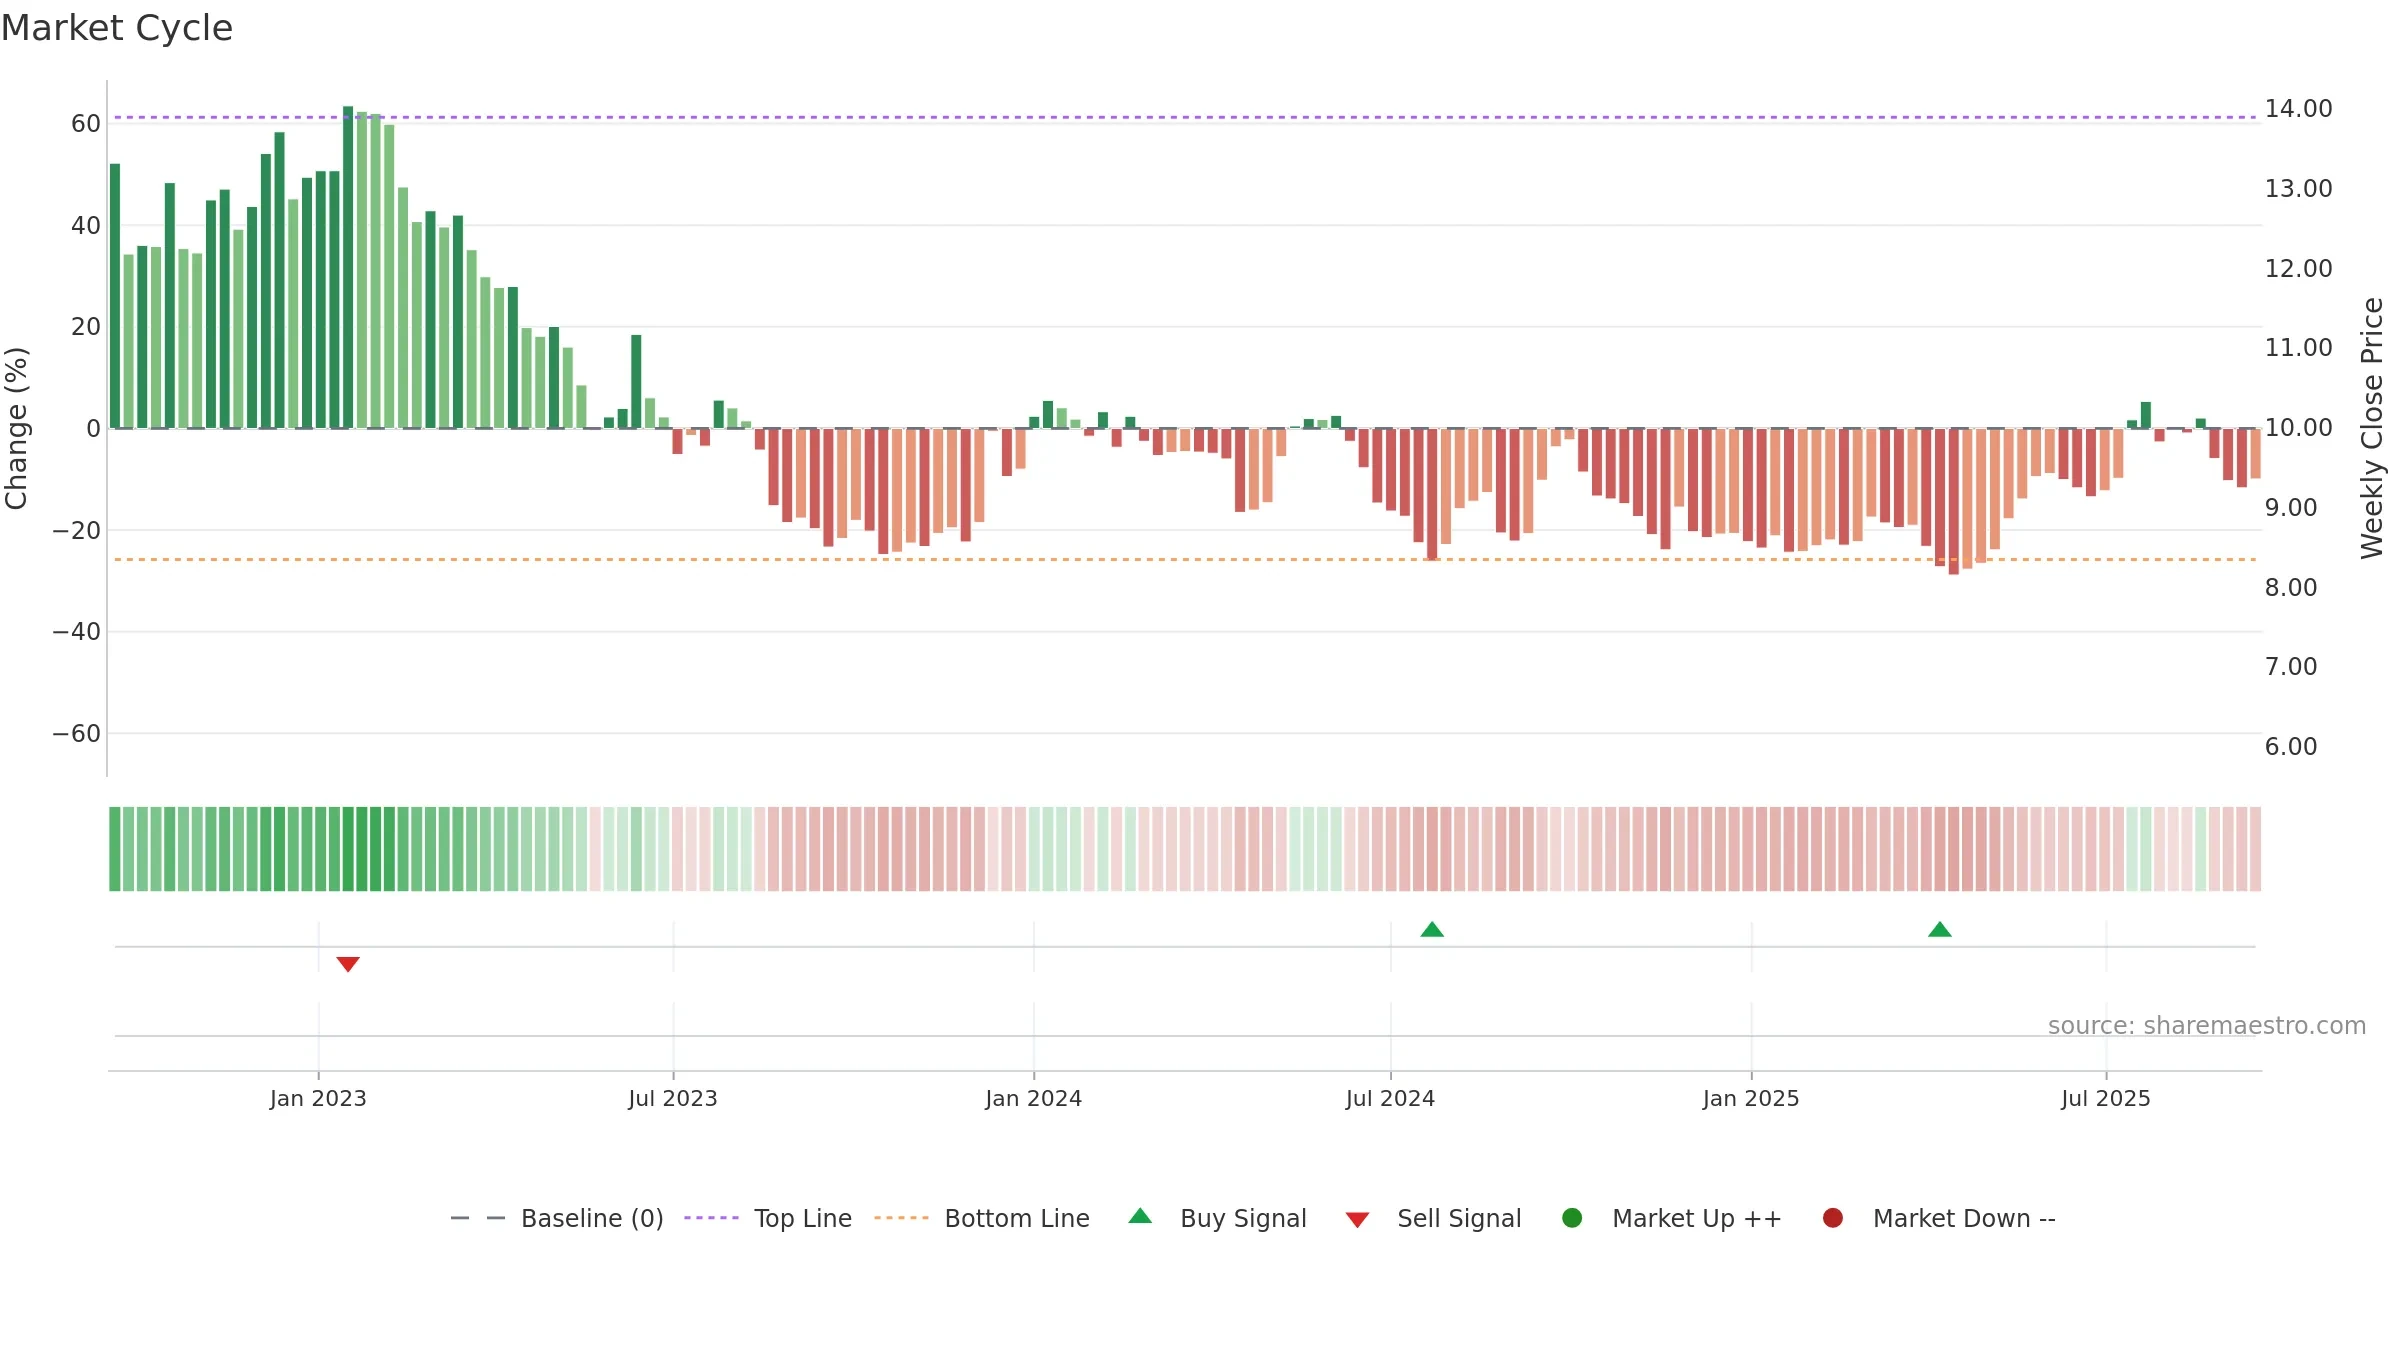Click the Change (%) axis title
The height and width of the screenshot is (1350, 2400).
pyautogui.click(x=16, y=428)
